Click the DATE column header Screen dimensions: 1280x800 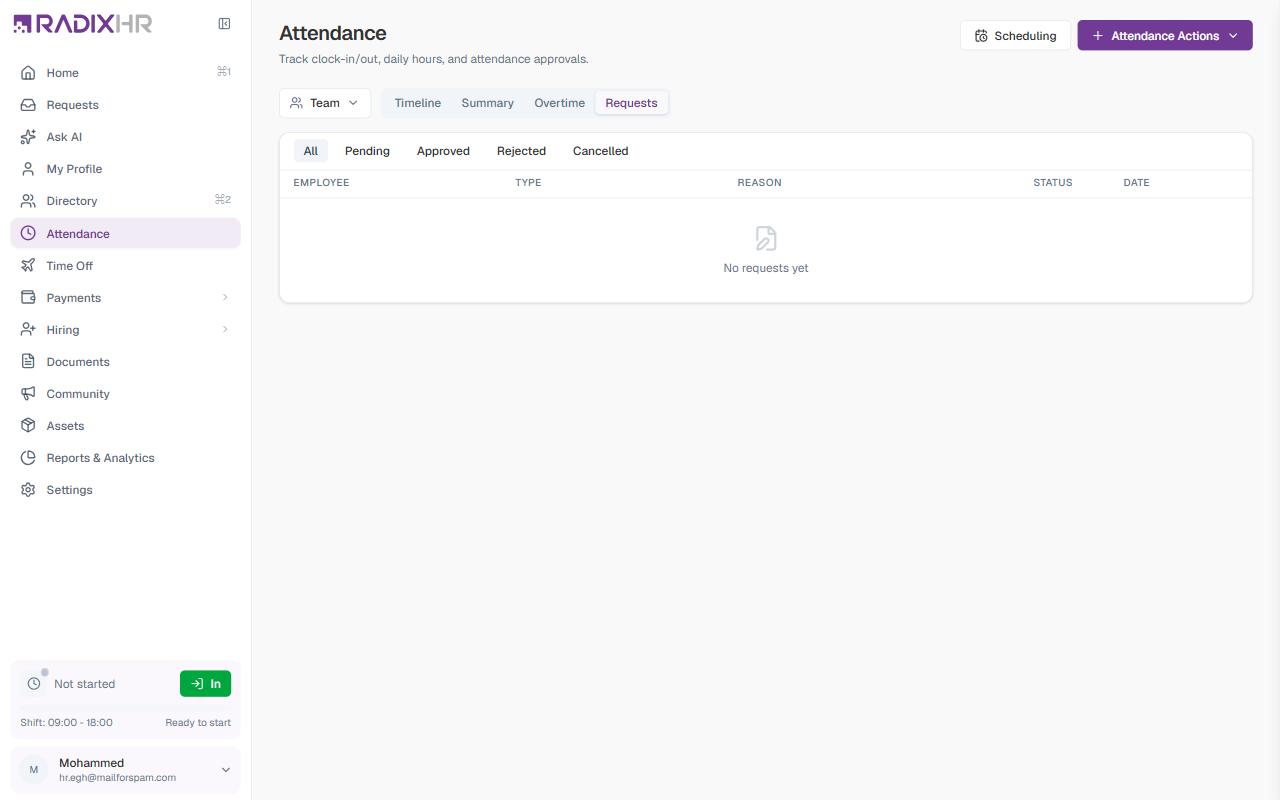pos(1136,183)
